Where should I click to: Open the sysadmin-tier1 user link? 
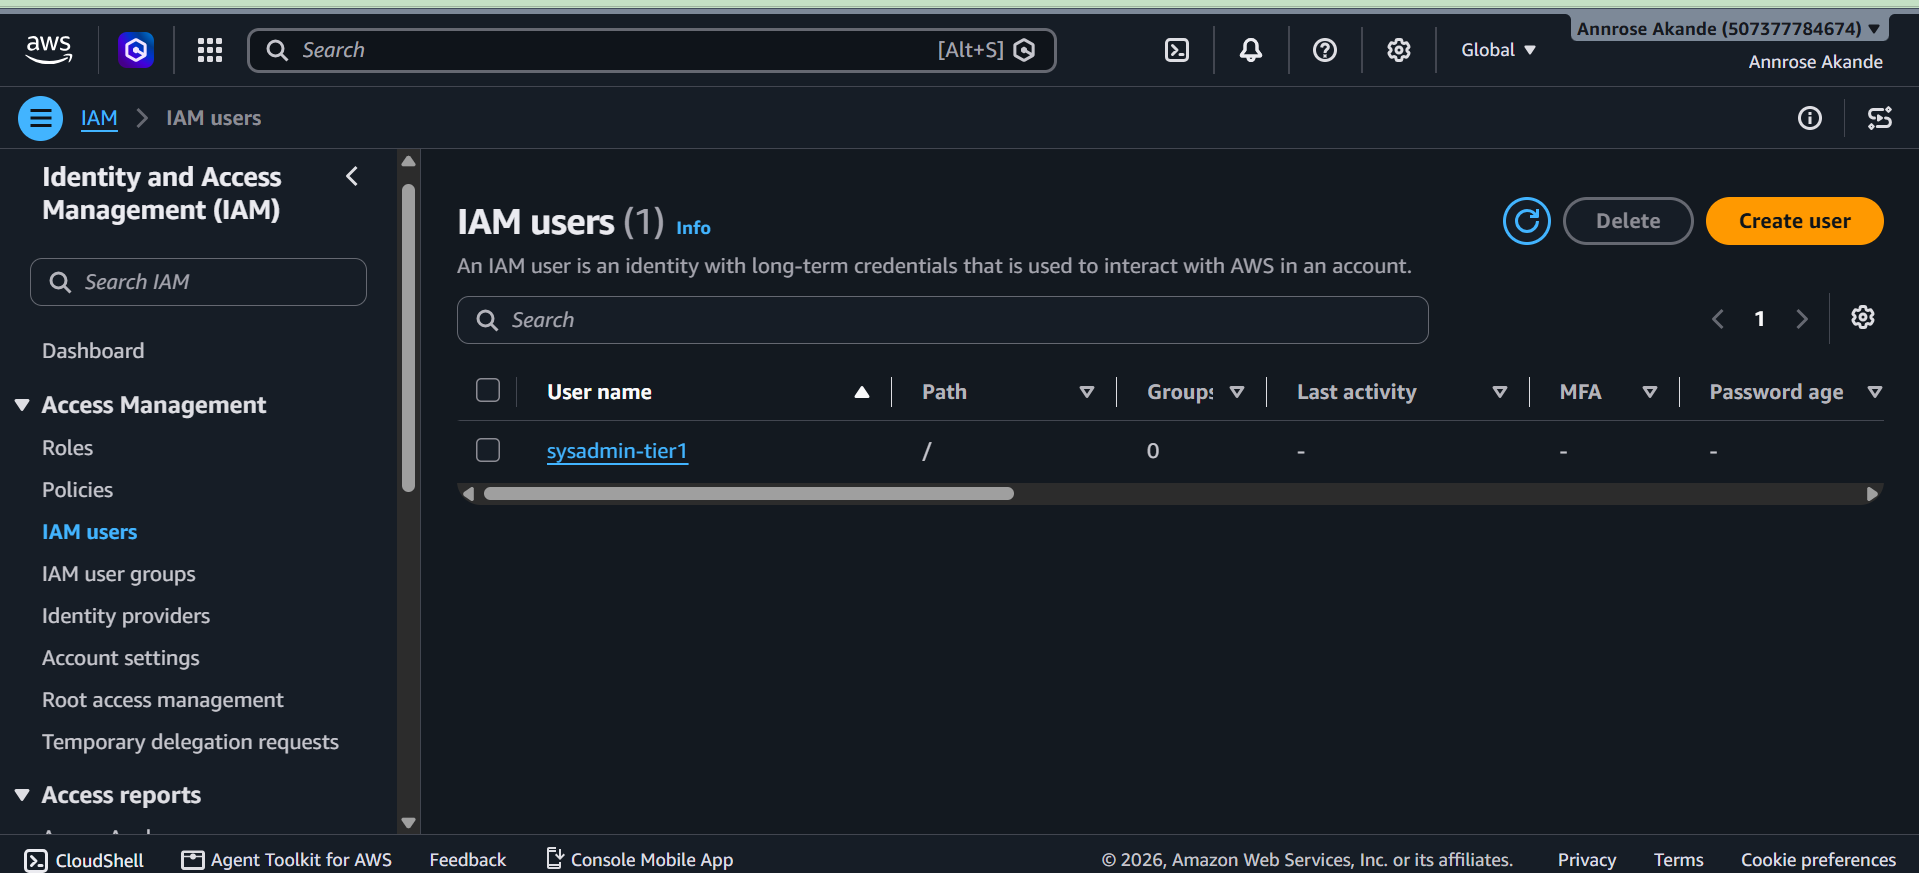(x=617, y=451)
